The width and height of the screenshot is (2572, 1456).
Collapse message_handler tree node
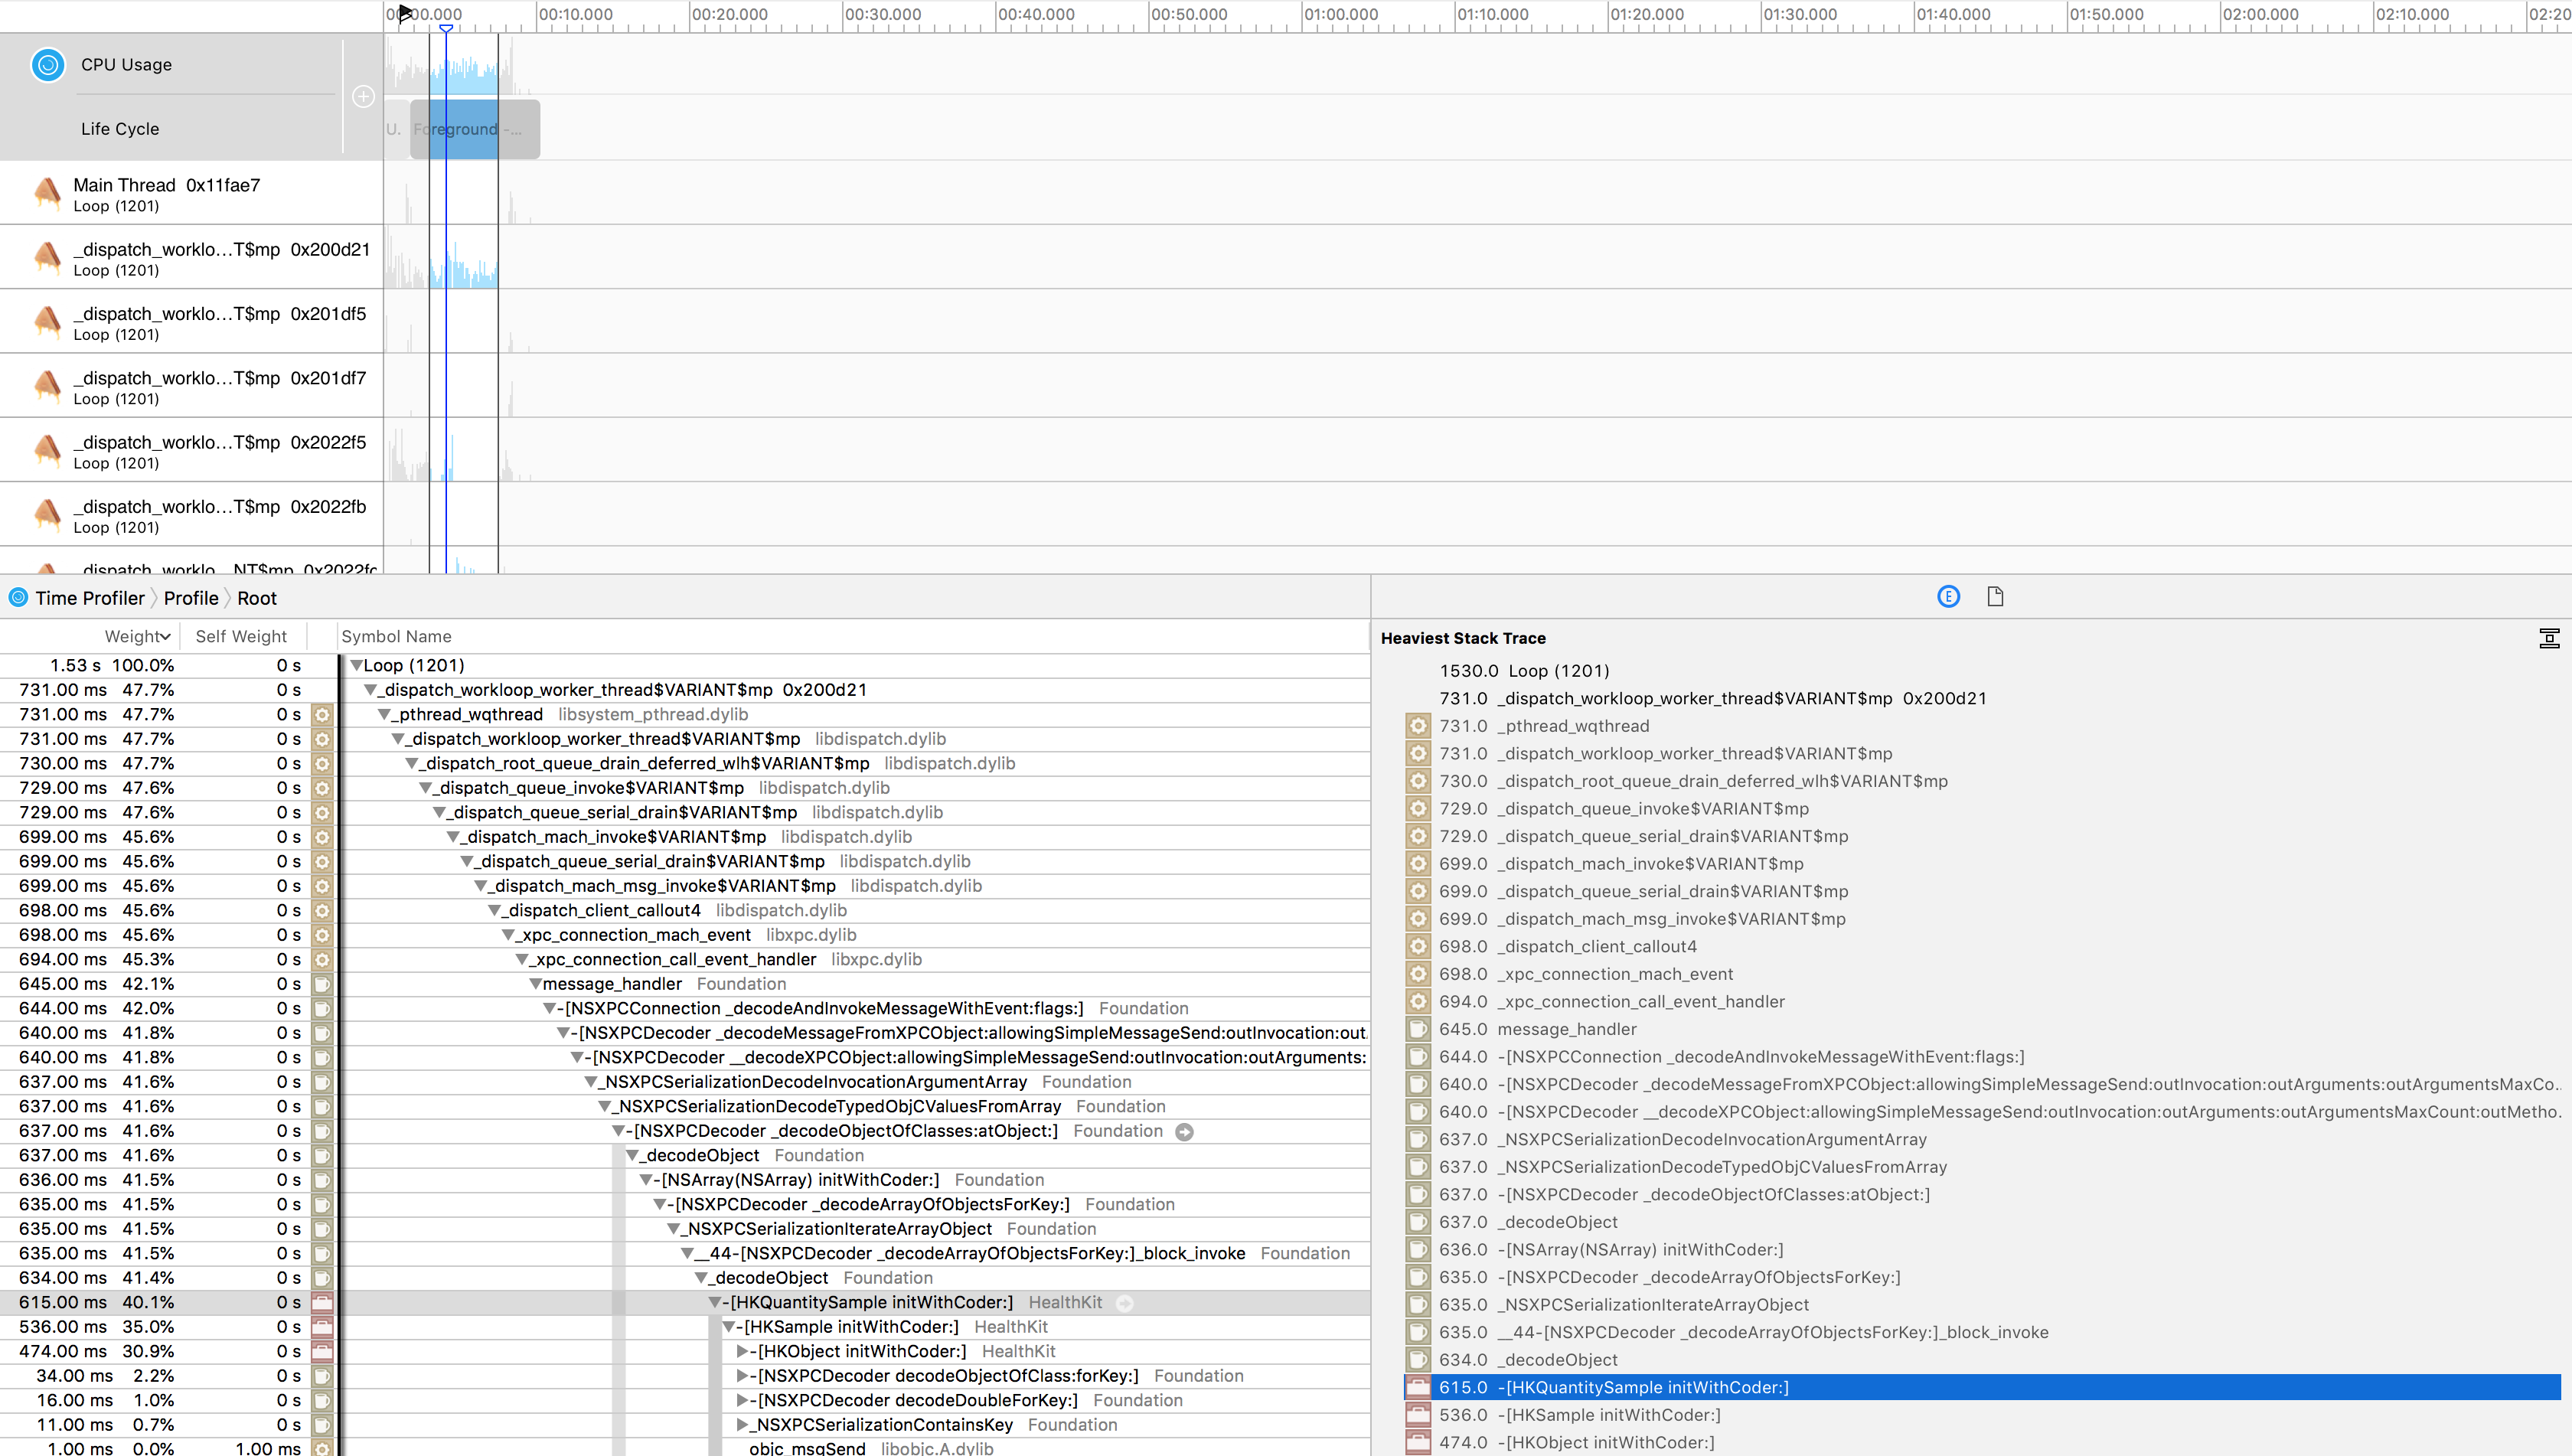(535, 984)
